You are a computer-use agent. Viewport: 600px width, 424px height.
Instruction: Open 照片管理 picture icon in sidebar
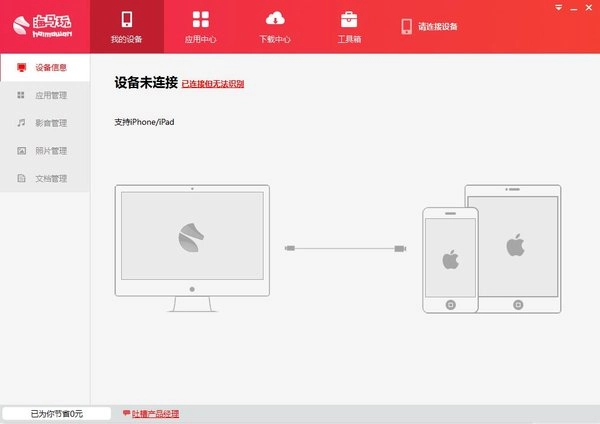pyautogui.click(x=22, y=151)
